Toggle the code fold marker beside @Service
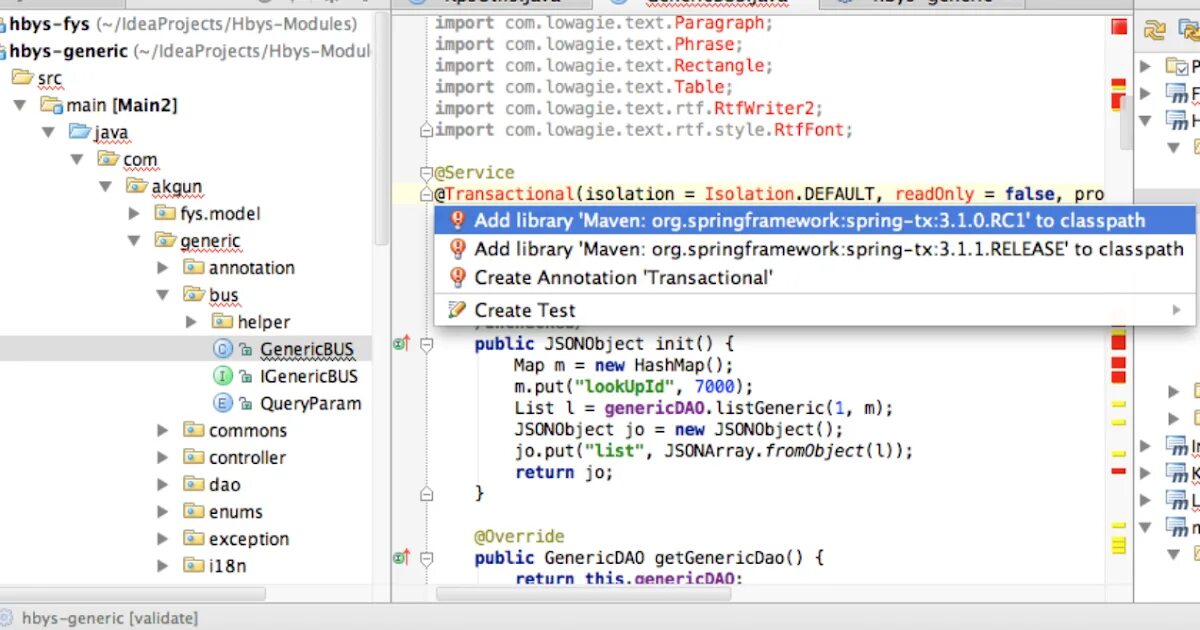 click(x=427, y=173)
